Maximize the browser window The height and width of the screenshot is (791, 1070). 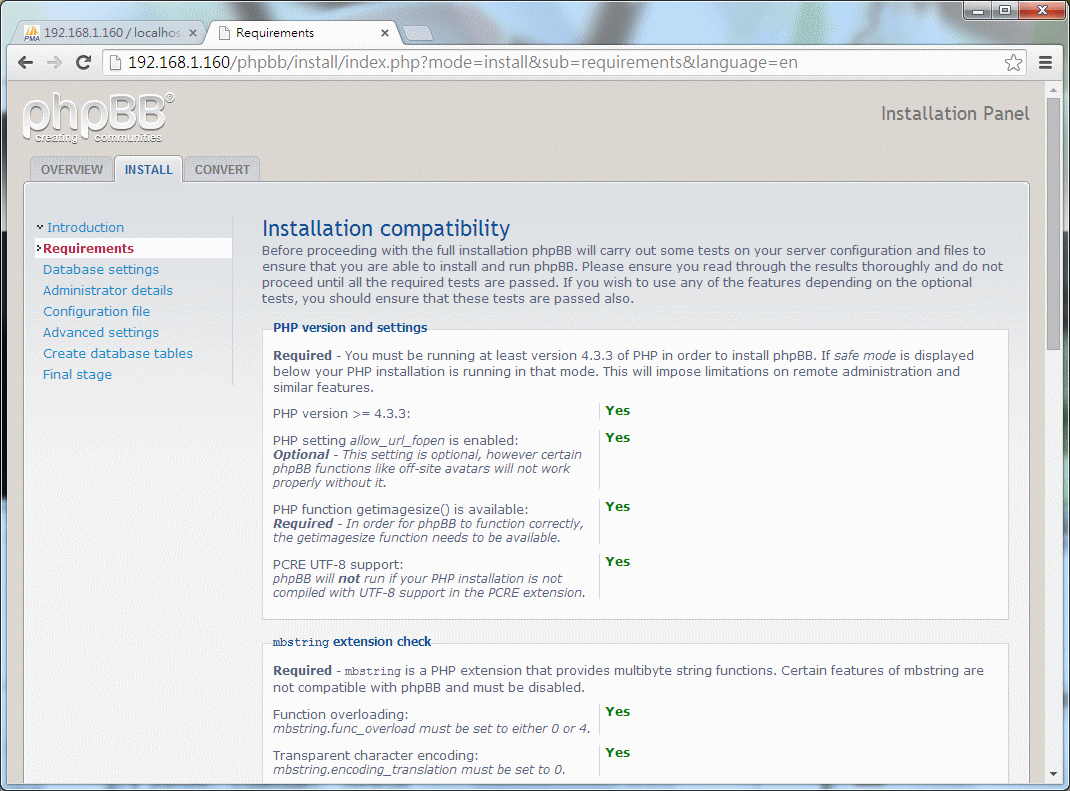point(1005,10)
